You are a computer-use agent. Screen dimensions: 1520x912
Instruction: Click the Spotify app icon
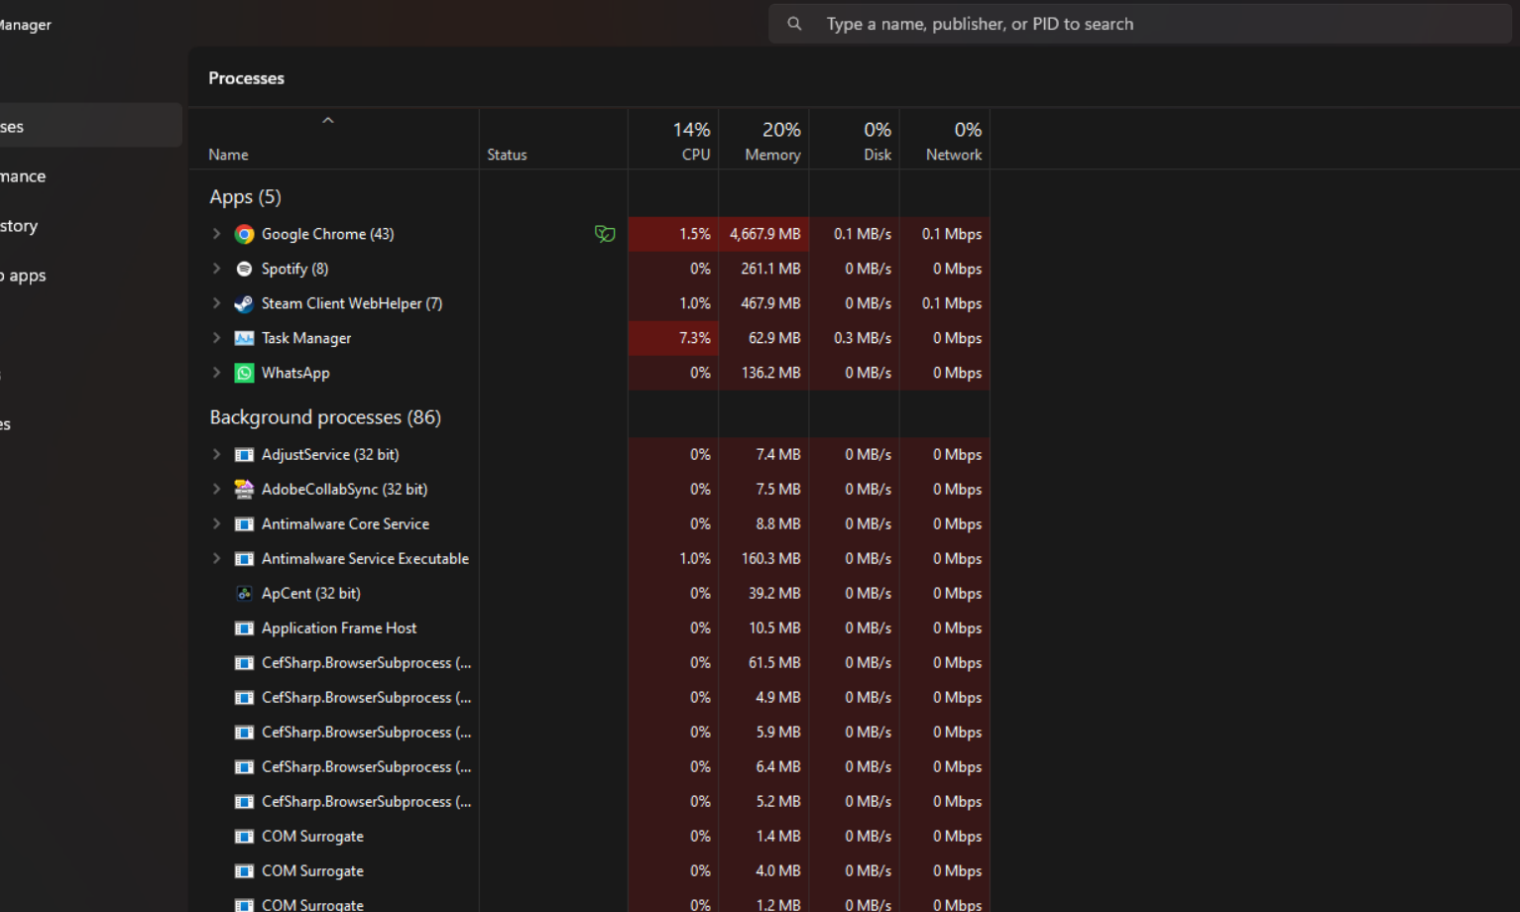pos(244,269)
